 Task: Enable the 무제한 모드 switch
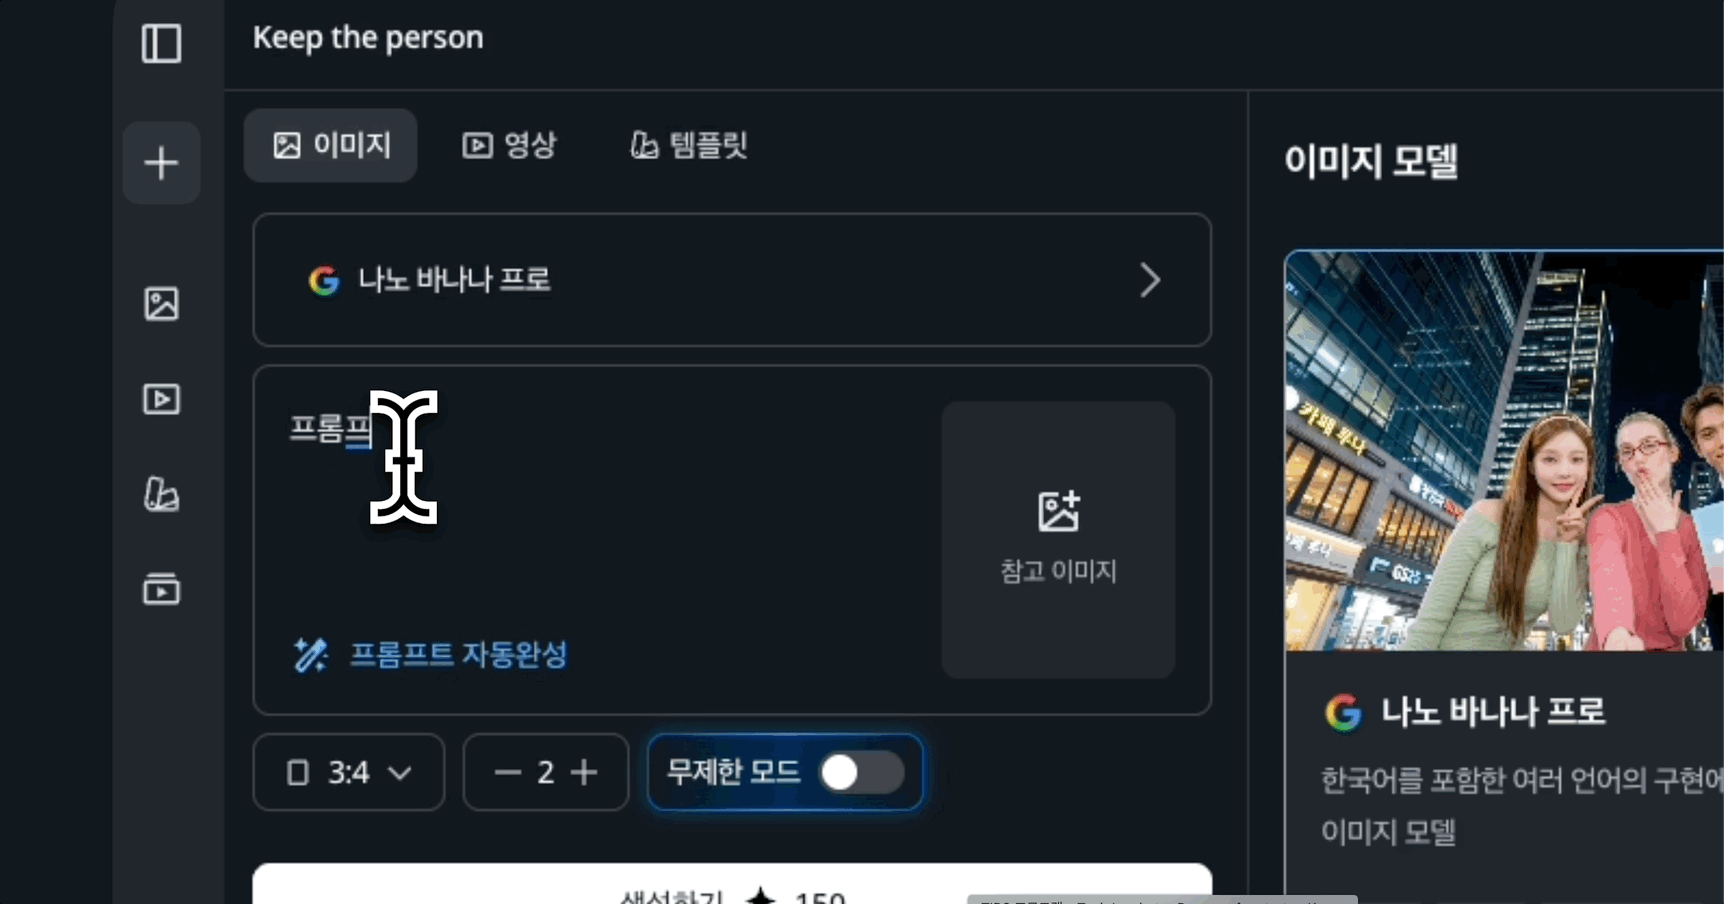tap(861, 772)
